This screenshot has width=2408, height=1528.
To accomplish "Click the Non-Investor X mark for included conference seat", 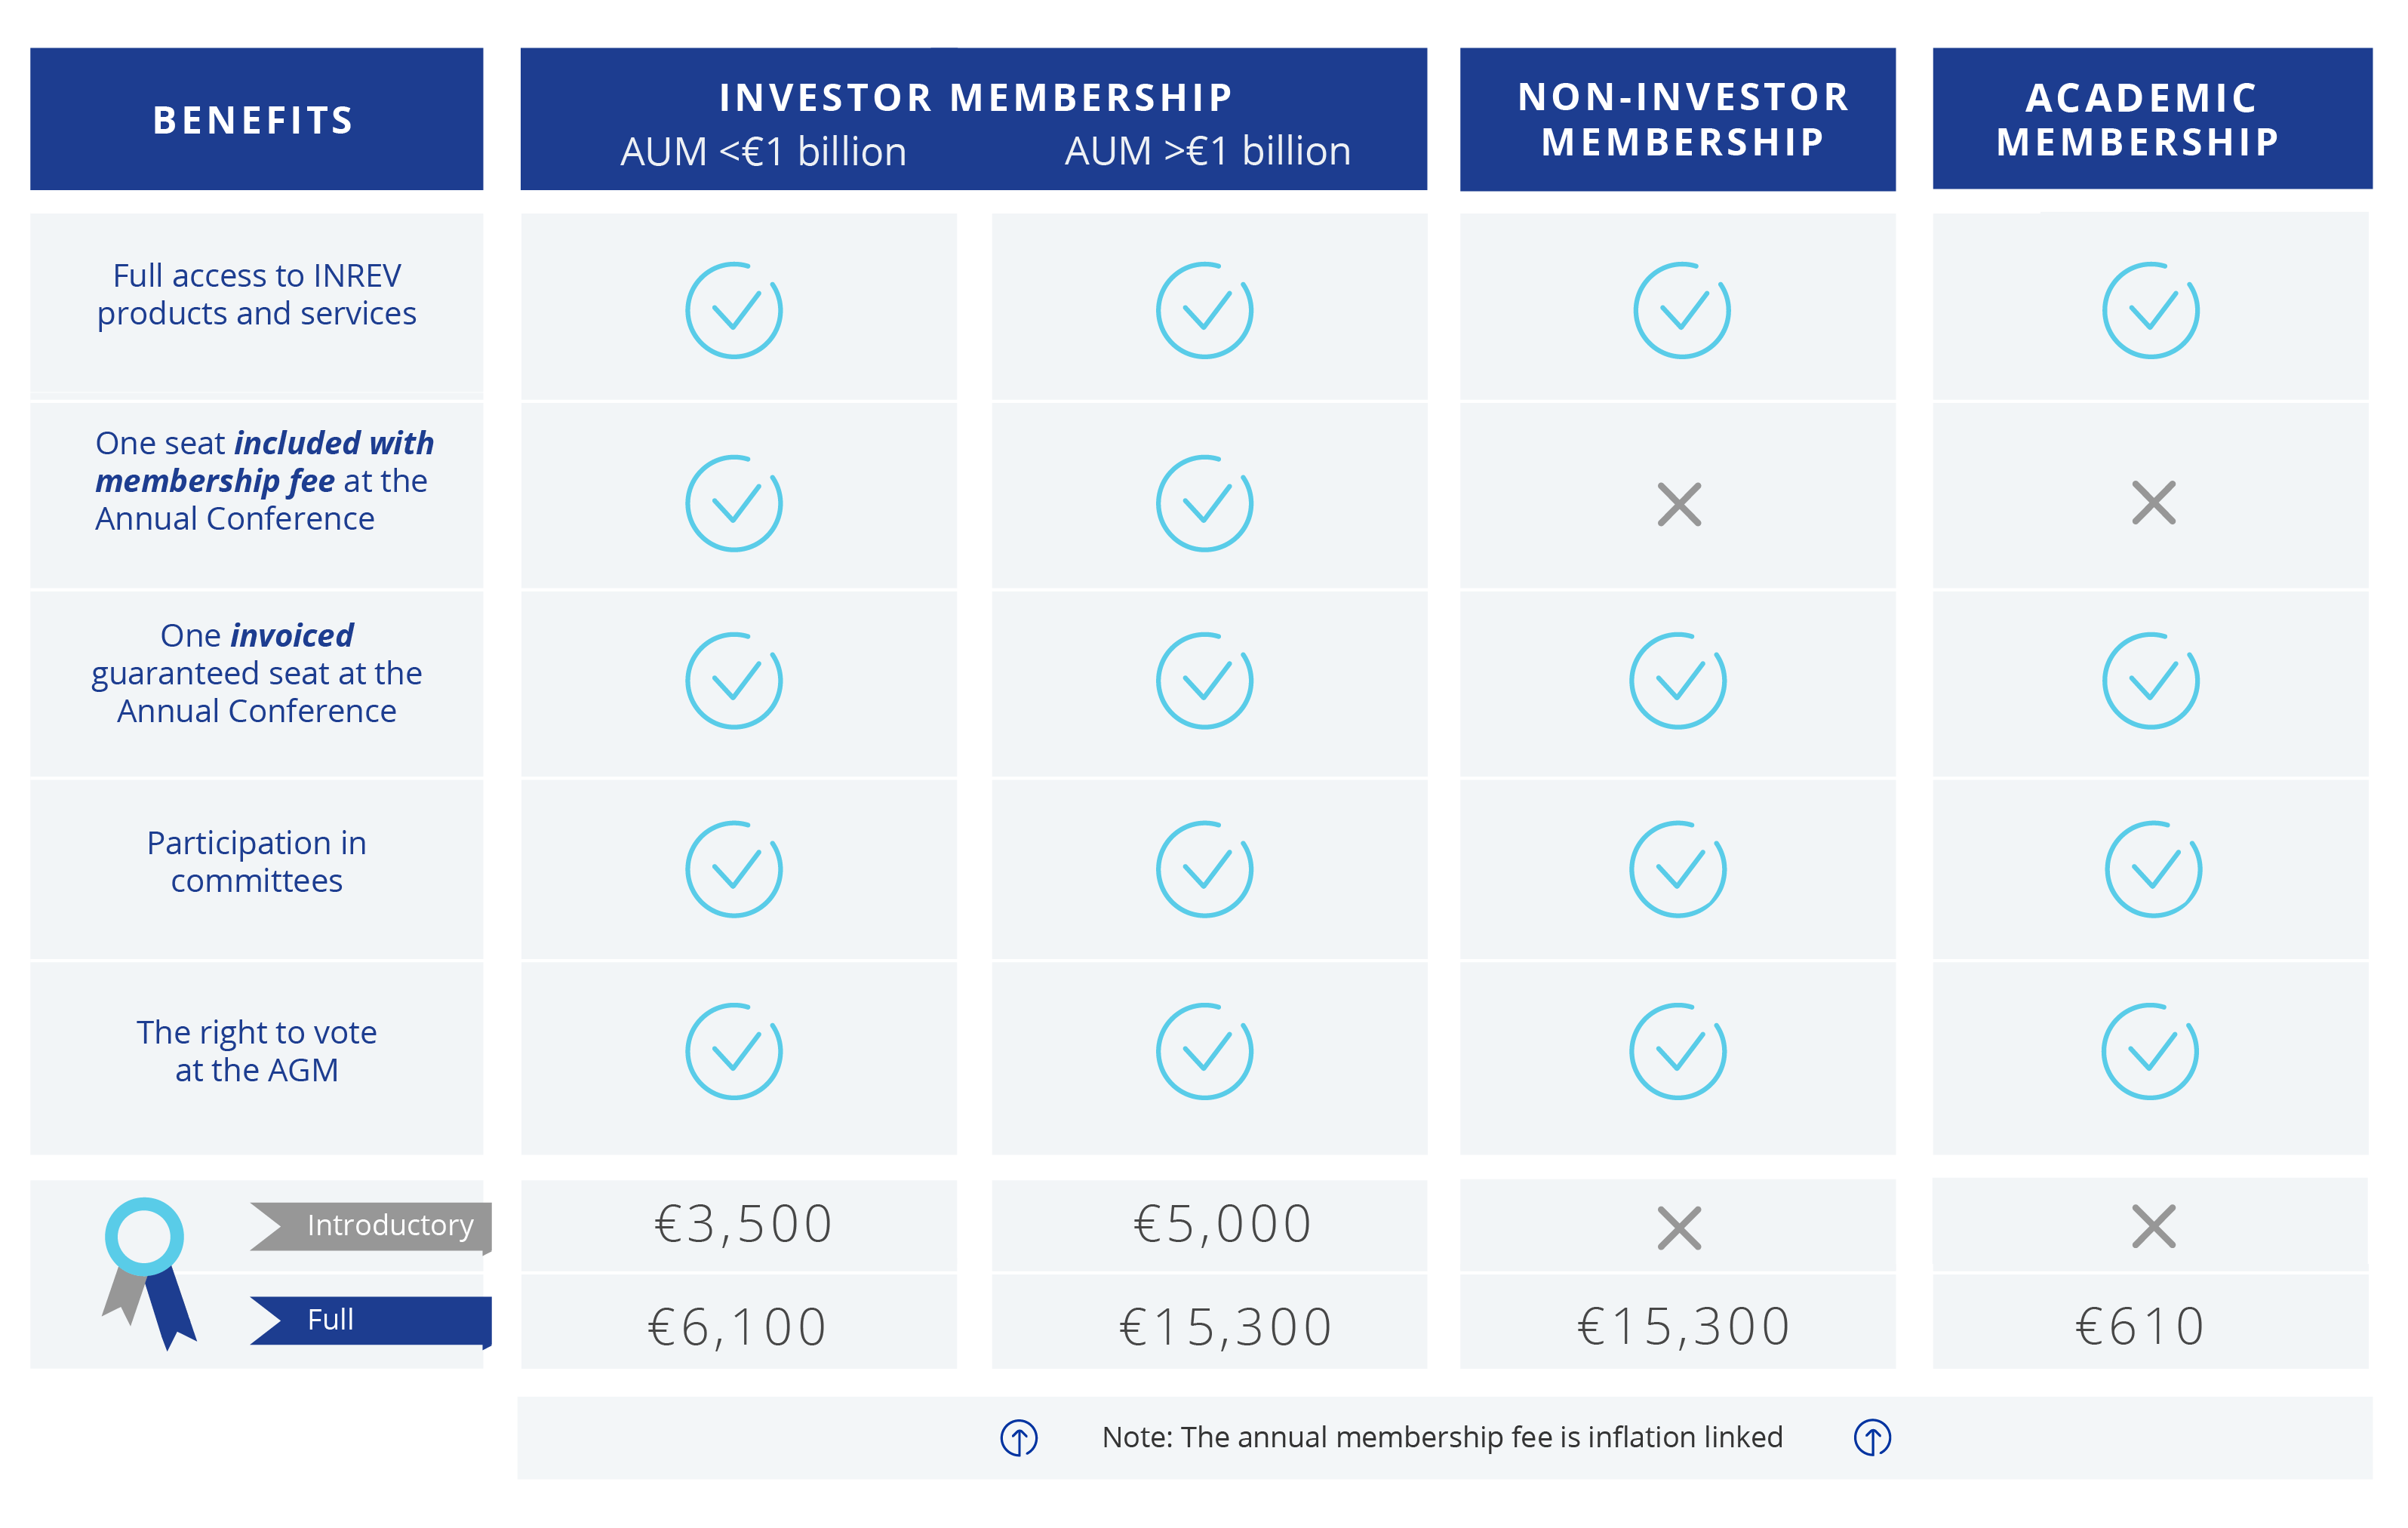I will click(1679, 504).
